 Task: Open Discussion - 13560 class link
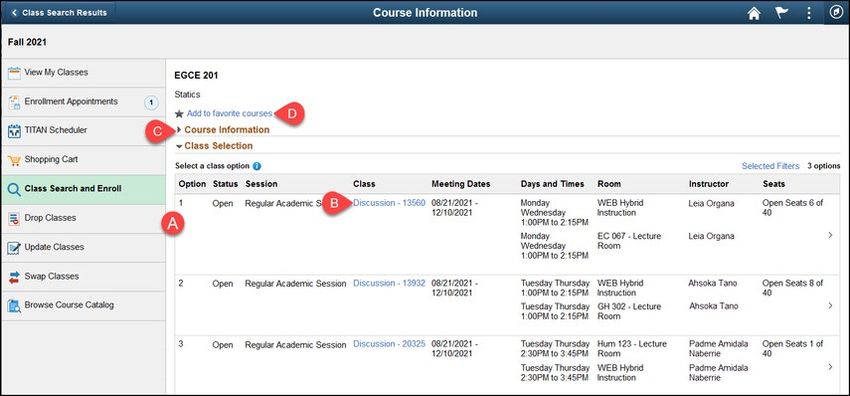coord(389,203)
